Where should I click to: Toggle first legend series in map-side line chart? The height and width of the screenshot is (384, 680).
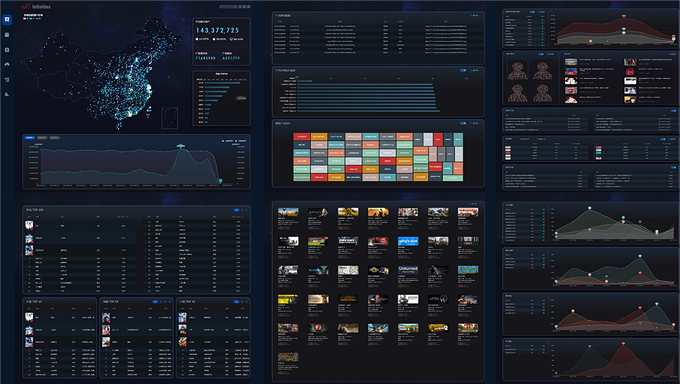[227, 141]
